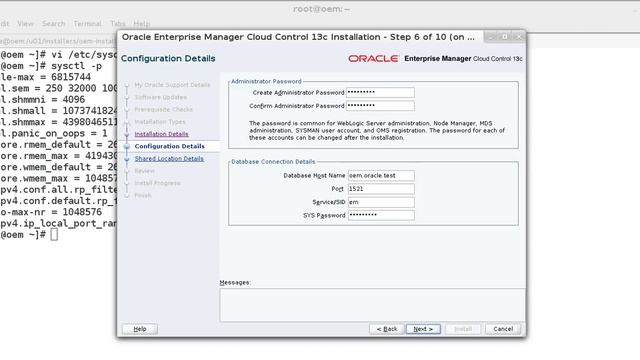
Task: Minimize the installer window
Action: pyautogui.click(x=491, y=37)
